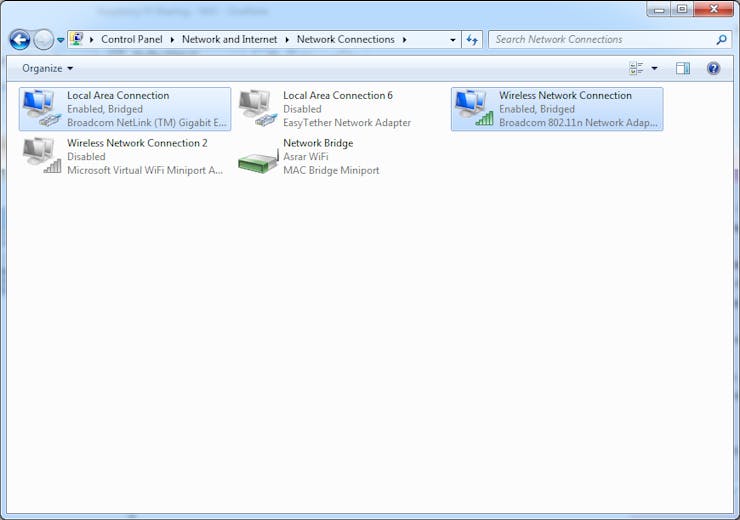Click 'Disabled' status under Local Area Connection 6

302,109
